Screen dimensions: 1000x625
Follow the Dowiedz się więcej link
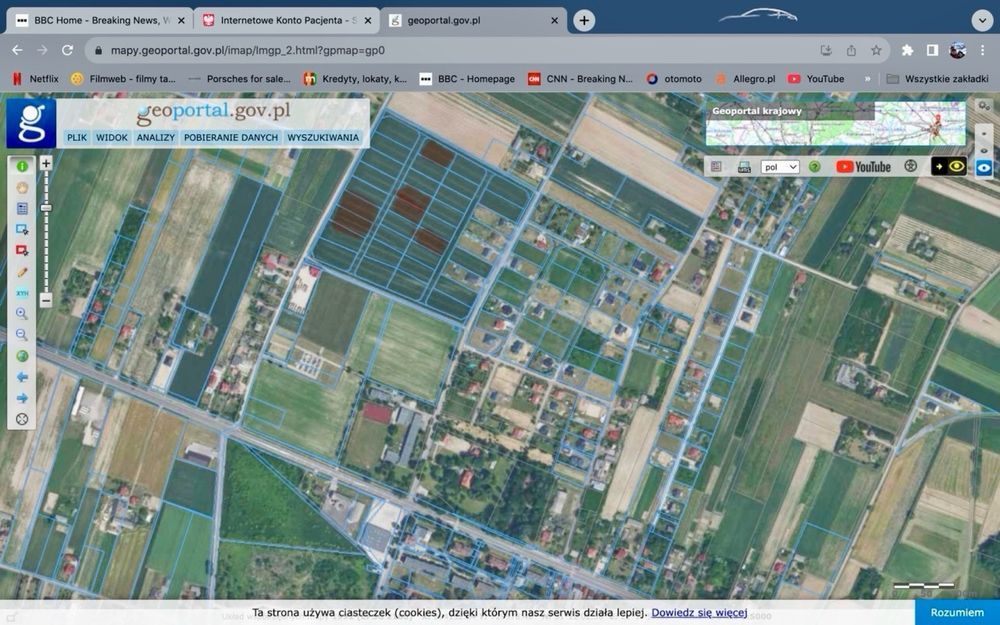[x=699, y=612]
